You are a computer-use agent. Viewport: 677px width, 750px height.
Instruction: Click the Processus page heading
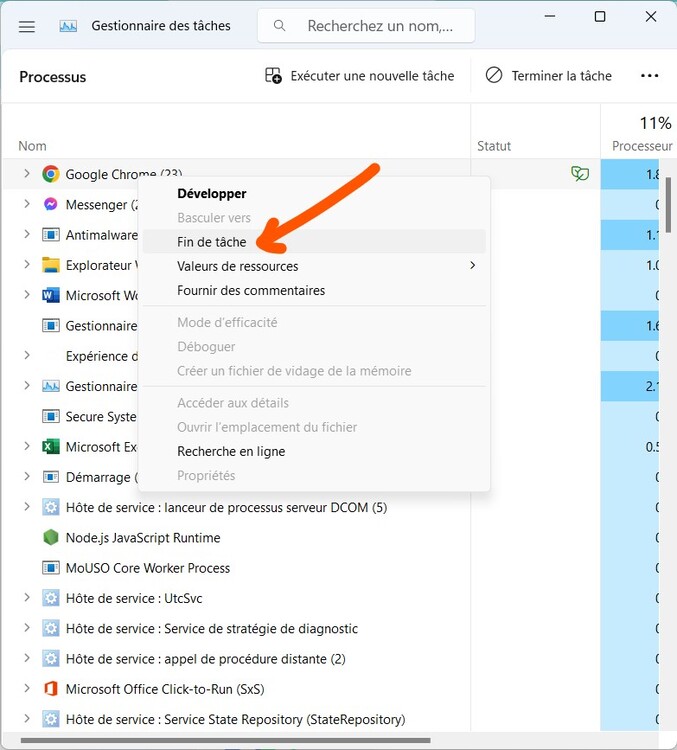pyautogui.click(x=53, y=77)
